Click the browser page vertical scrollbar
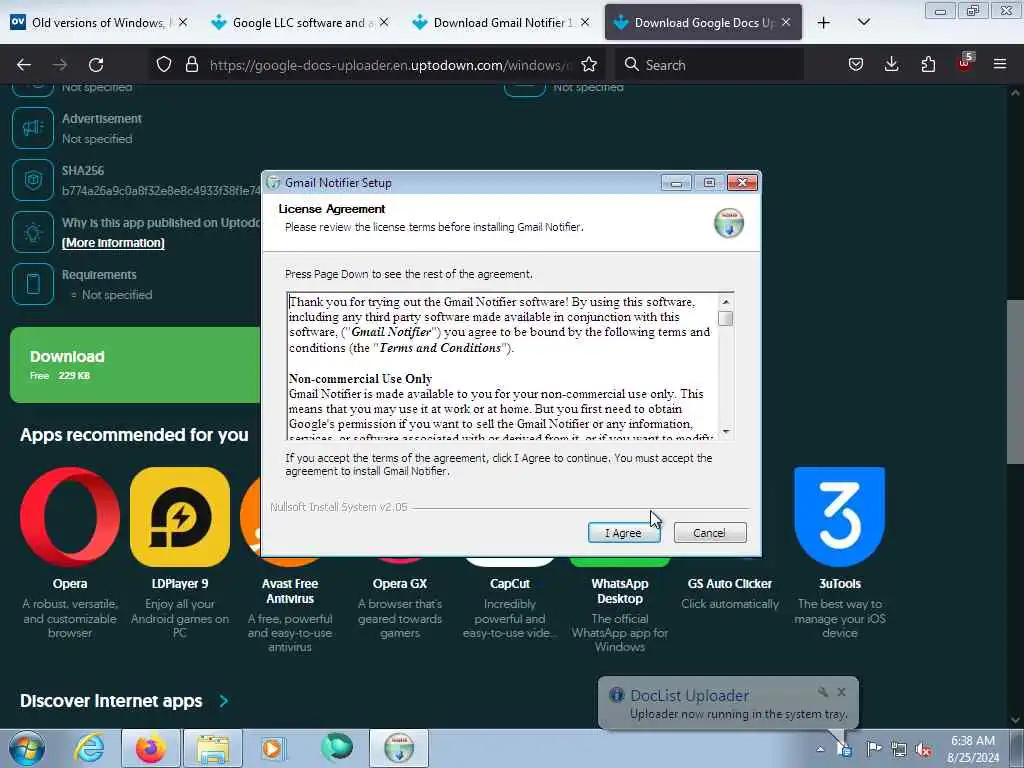 tap(1016, 382)
